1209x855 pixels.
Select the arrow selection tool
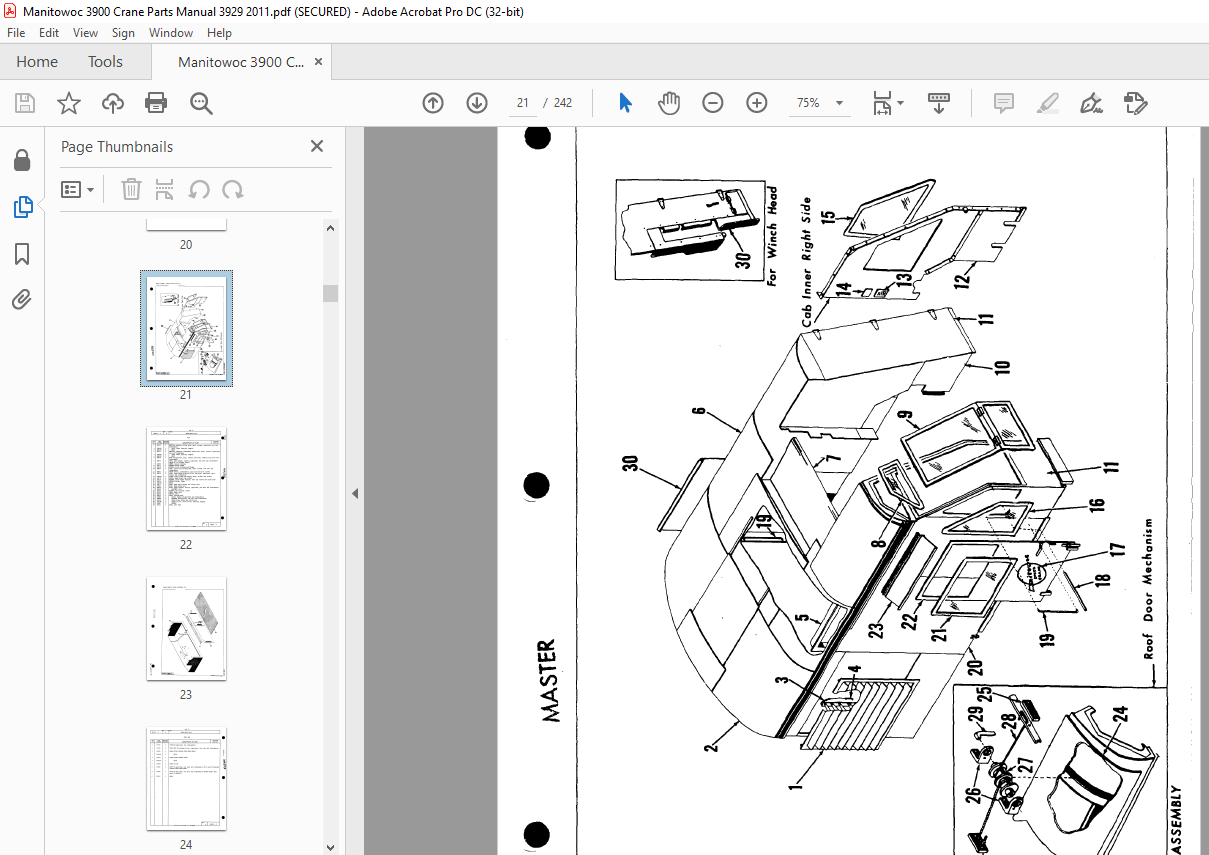[626, 103]
